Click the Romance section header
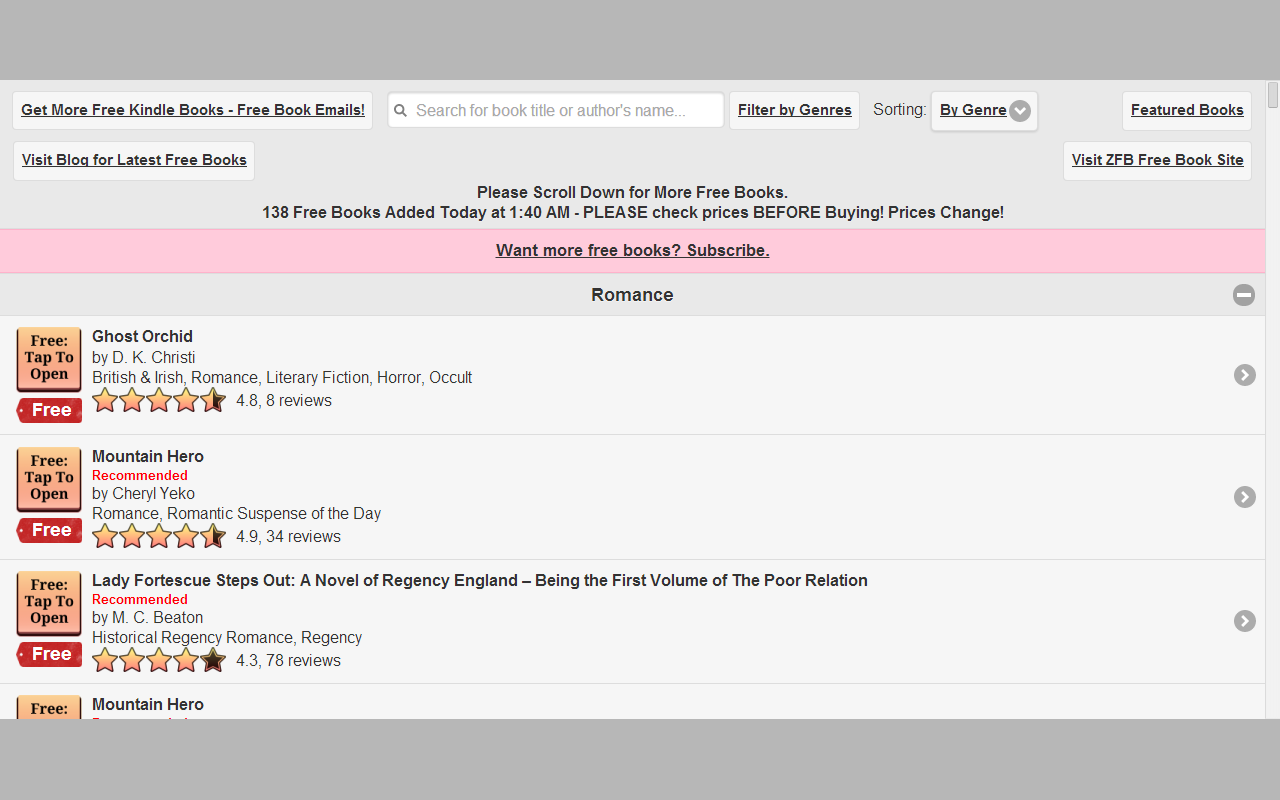 (632, 295)
